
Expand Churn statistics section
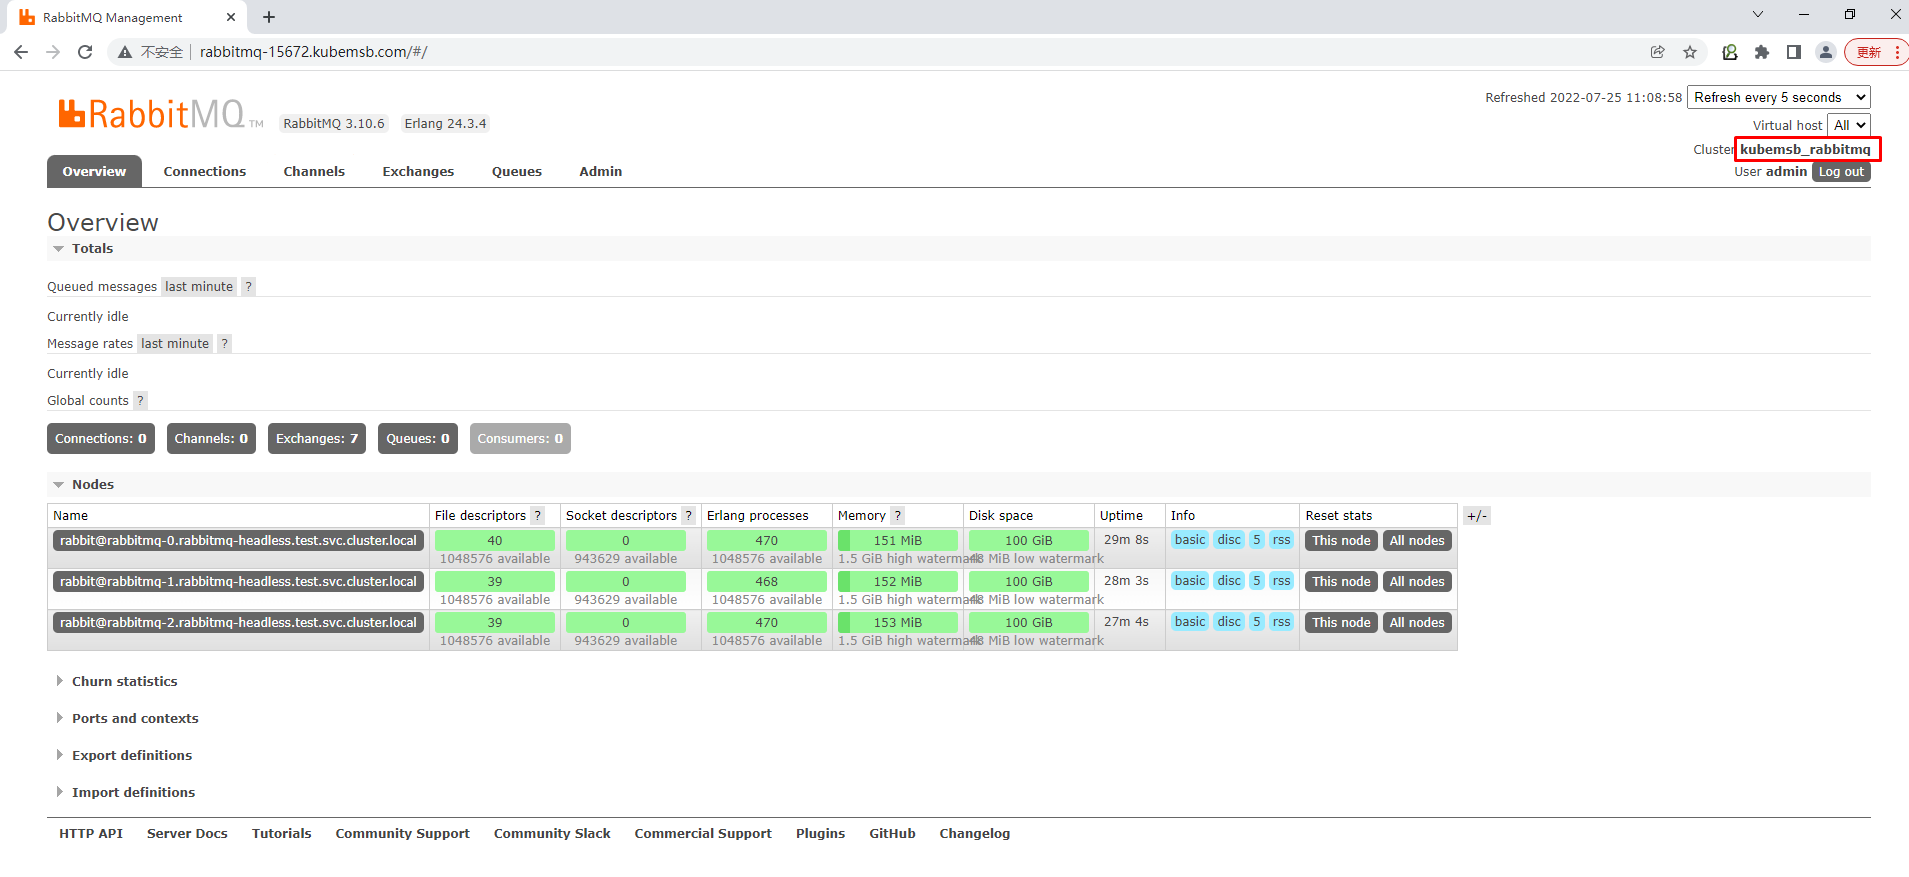[124, 682]
